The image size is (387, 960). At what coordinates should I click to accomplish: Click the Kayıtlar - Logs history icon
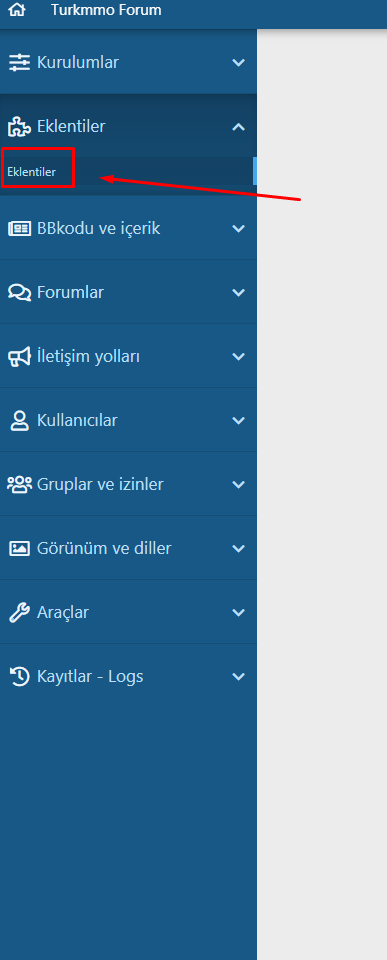click(20, 677)
